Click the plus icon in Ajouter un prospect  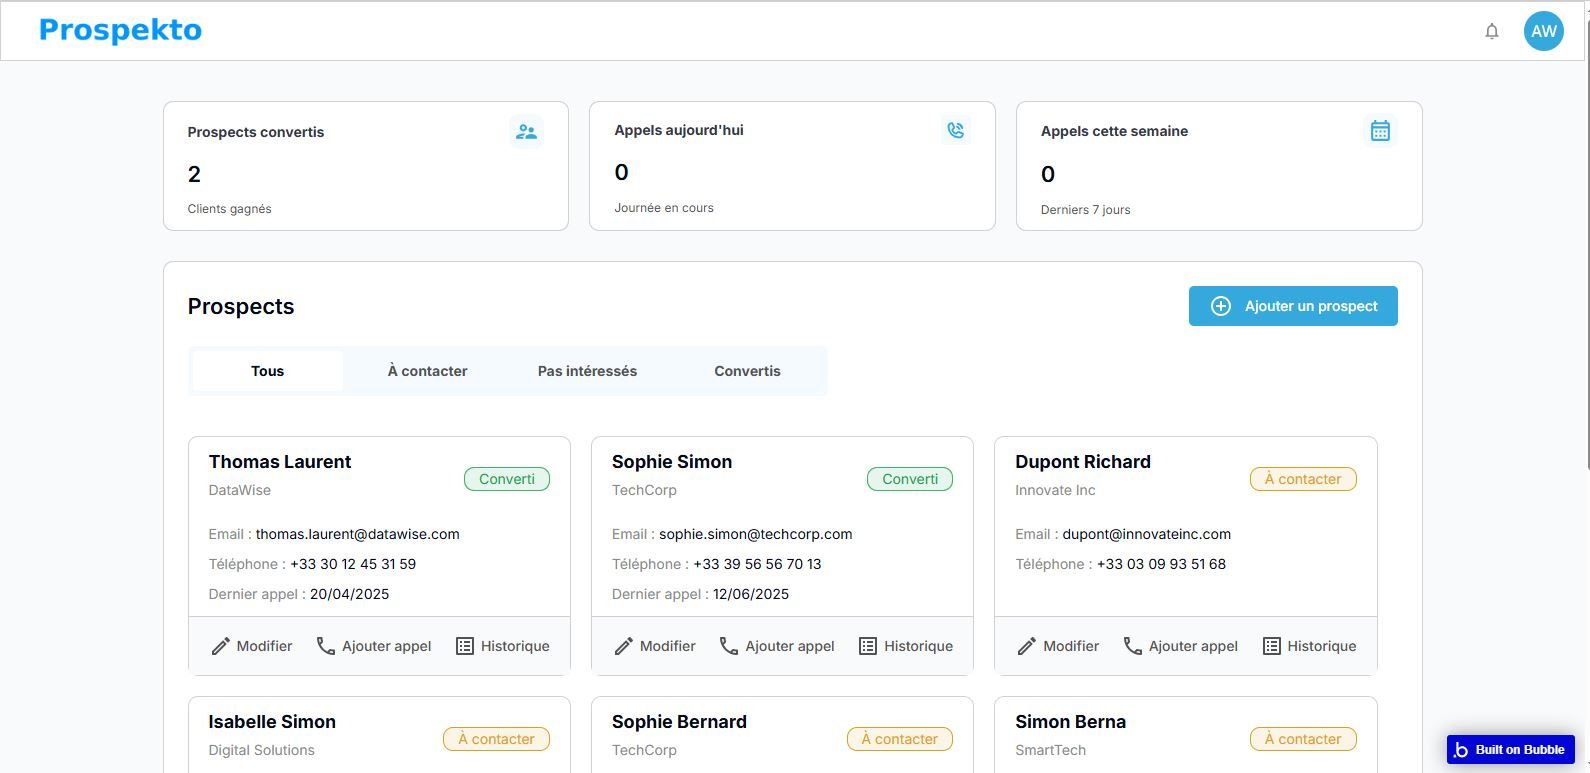pos(1220,306)
